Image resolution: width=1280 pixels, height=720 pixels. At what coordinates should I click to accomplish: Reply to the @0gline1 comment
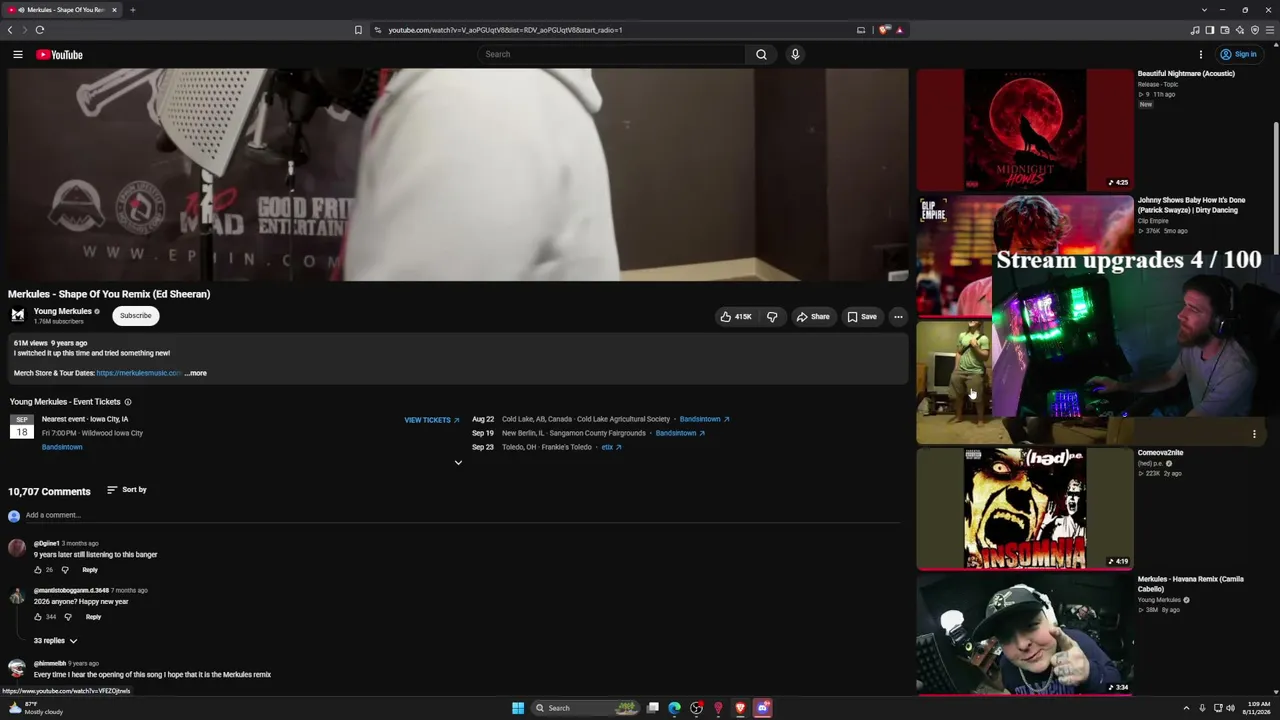point(90,570)
